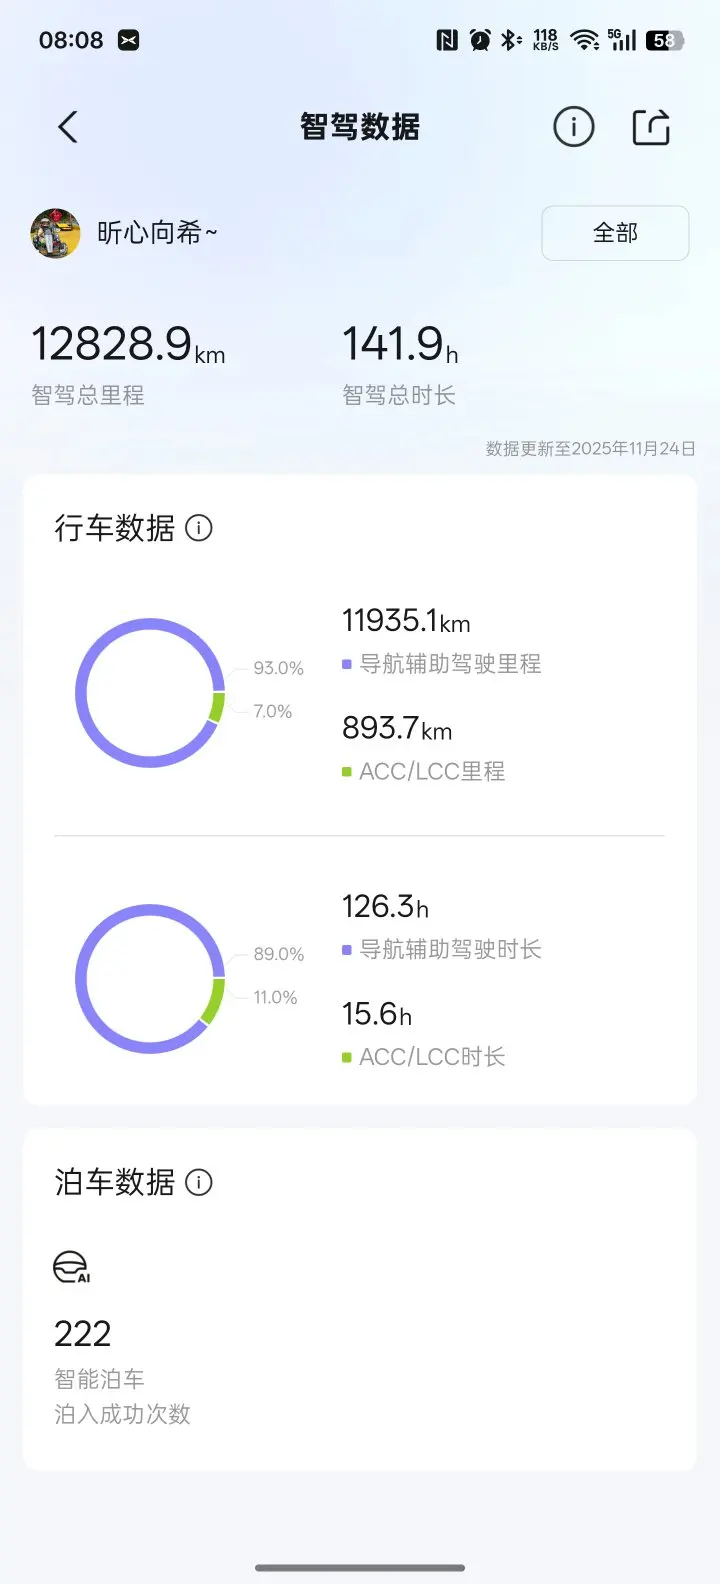Tap the Bluetooth status icon
Viewport: 720px width, 1584px height.
click(x=511, y=40)
